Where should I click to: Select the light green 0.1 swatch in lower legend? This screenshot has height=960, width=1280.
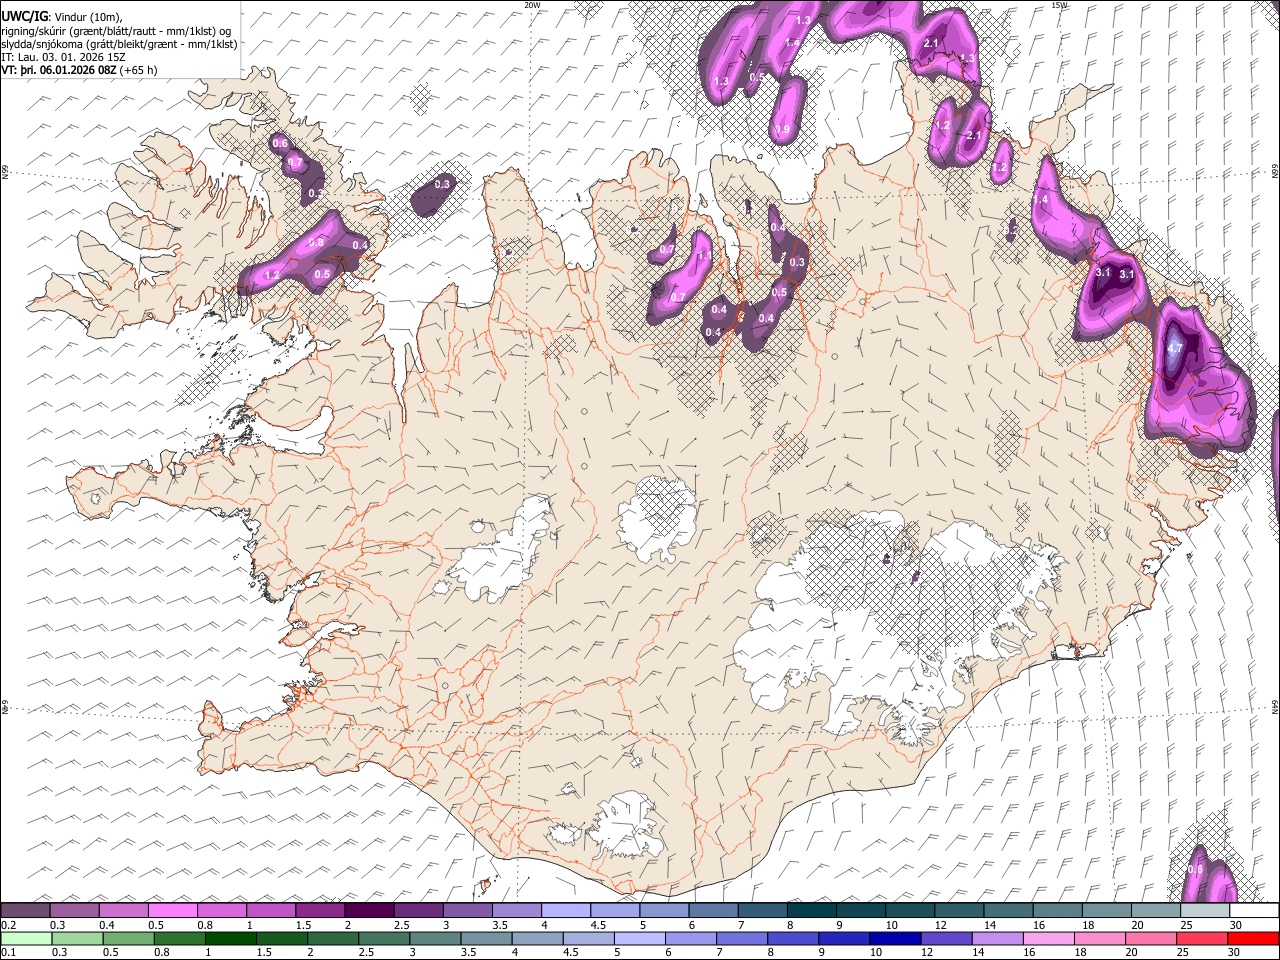25,939
